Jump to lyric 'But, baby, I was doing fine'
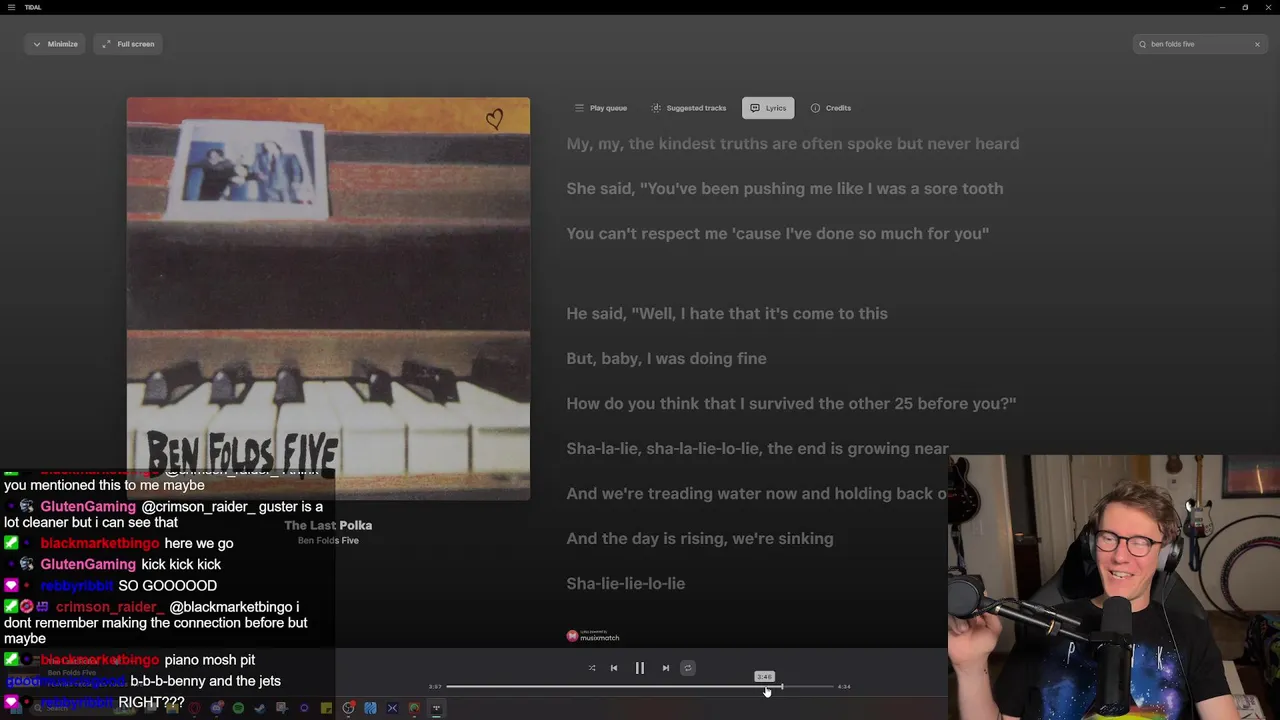The width and height of the screenshot is (1280, 720). [x=667, y=359]
